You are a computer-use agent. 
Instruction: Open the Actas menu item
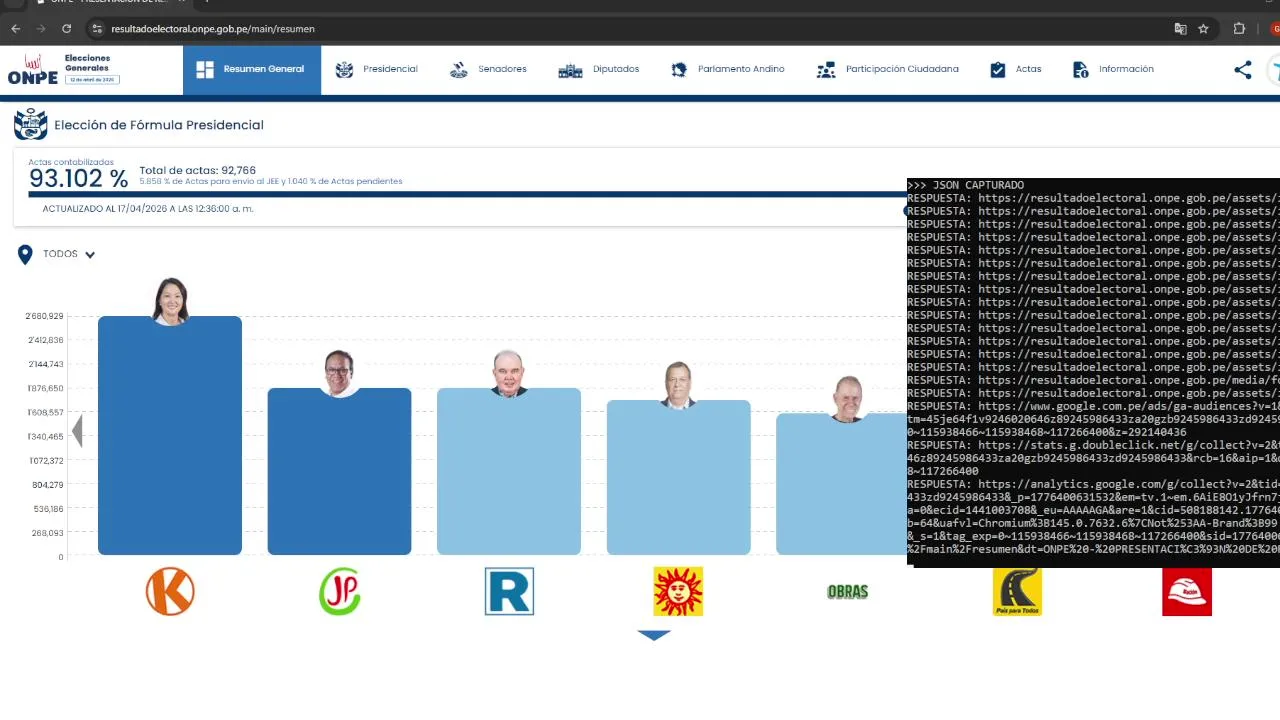point(1015,70)
